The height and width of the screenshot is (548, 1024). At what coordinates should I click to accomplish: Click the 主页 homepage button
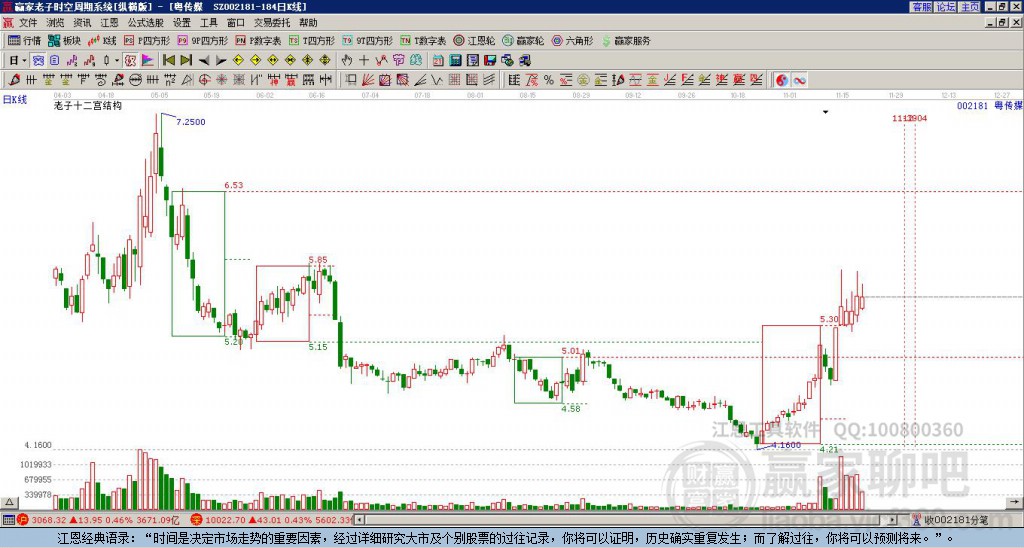click(970, 7)
